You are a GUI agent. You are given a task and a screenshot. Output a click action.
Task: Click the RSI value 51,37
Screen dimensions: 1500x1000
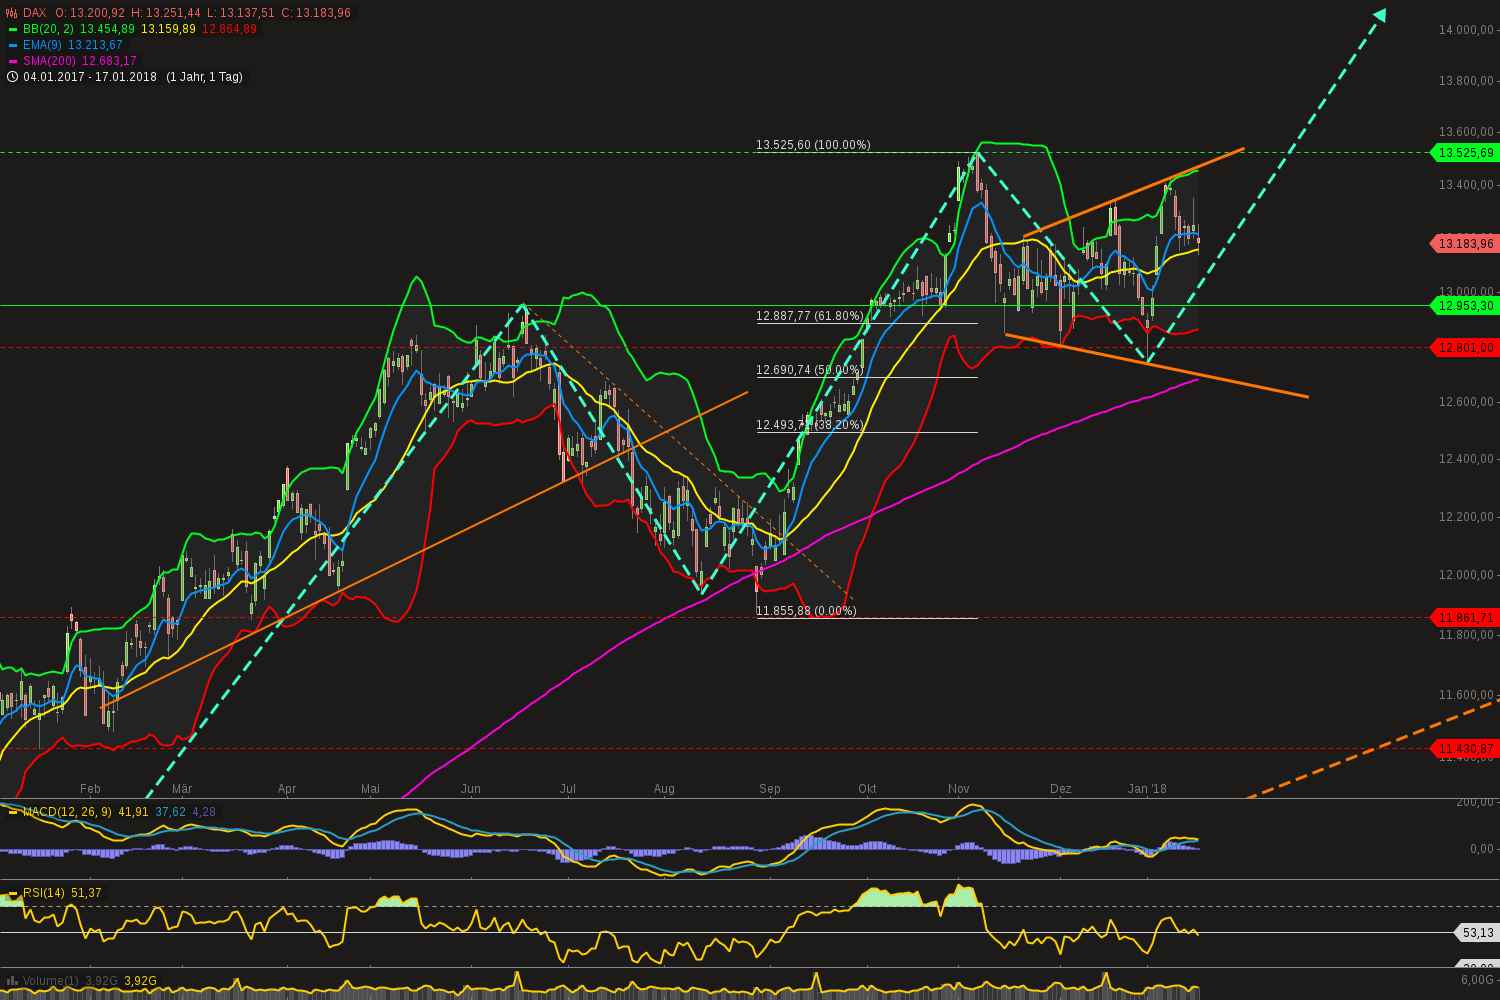click(86, 893)
